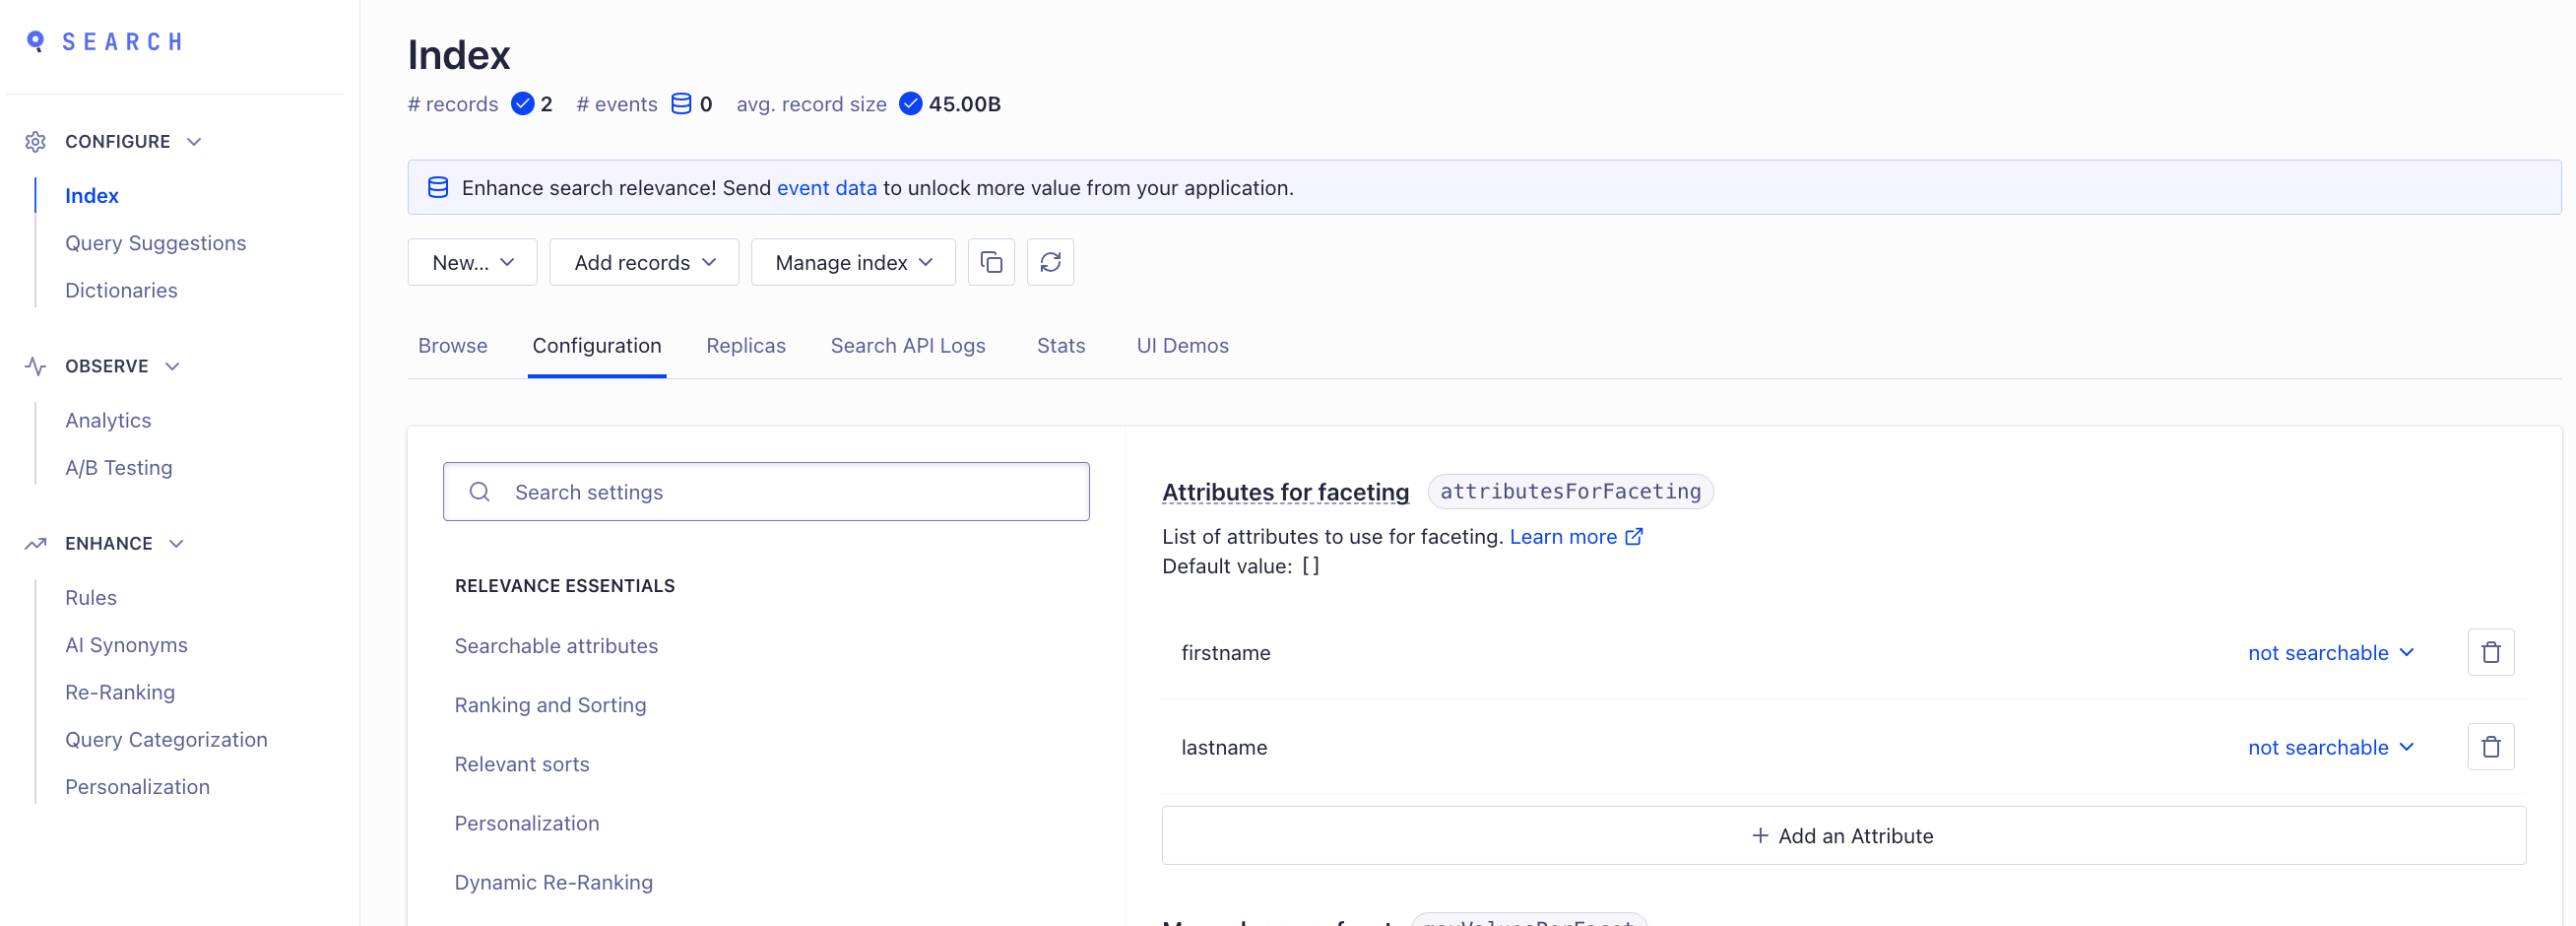Click the Search logo icon
This screenshot has width=2576, height=926.
[36, 41]
